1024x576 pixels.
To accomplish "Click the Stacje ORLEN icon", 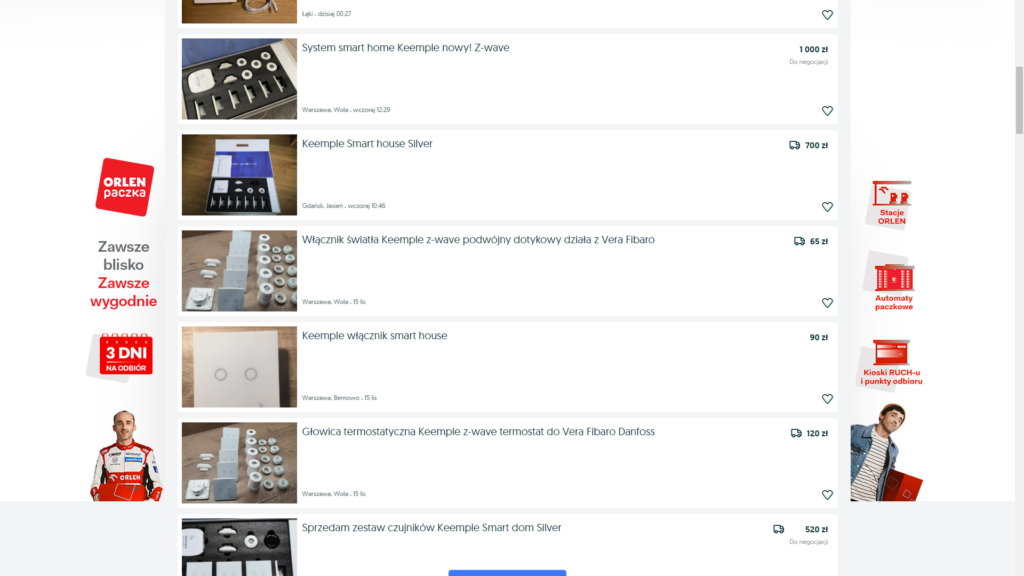I will tap(891, 203).
